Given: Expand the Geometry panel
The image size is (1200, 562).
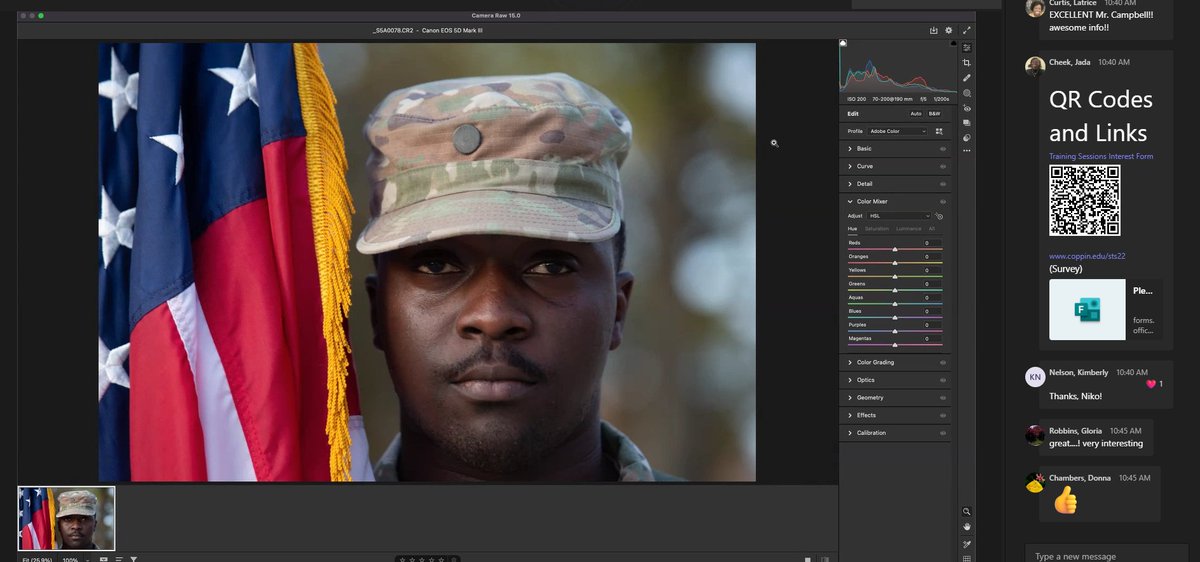Looking at the screenshot, I should (850, 398).
